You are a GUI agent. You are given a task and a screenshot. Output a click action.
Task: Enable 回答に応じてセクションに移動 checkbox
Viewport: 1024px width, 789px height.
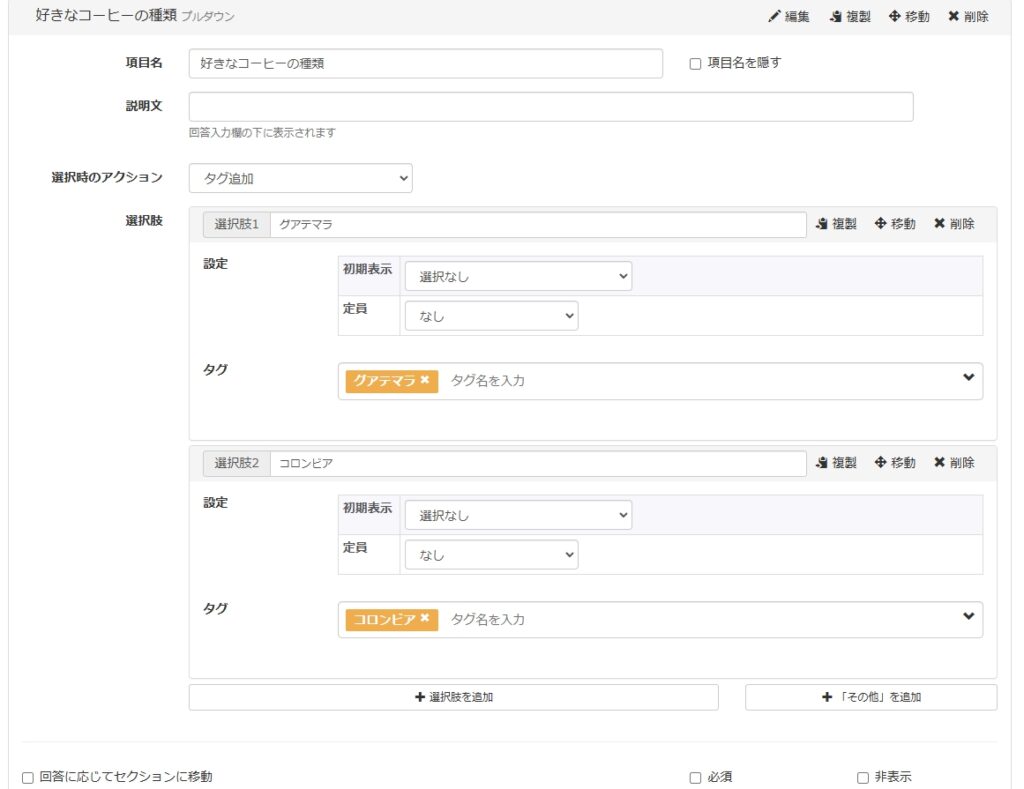coord(28,778)
